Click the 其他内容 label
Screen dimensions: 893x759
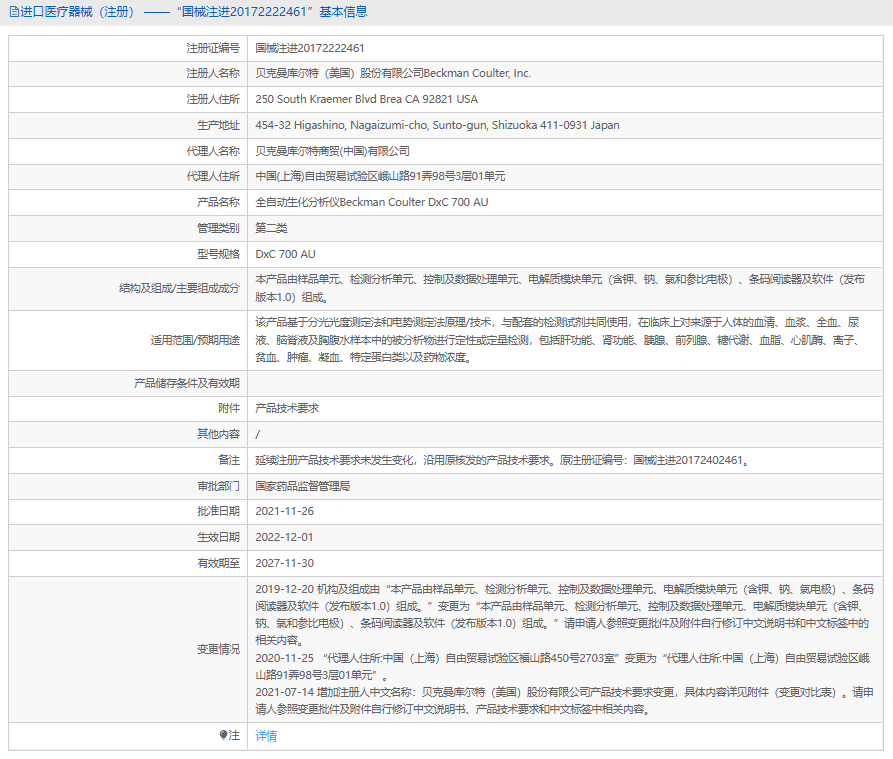(x=219, y=434)
